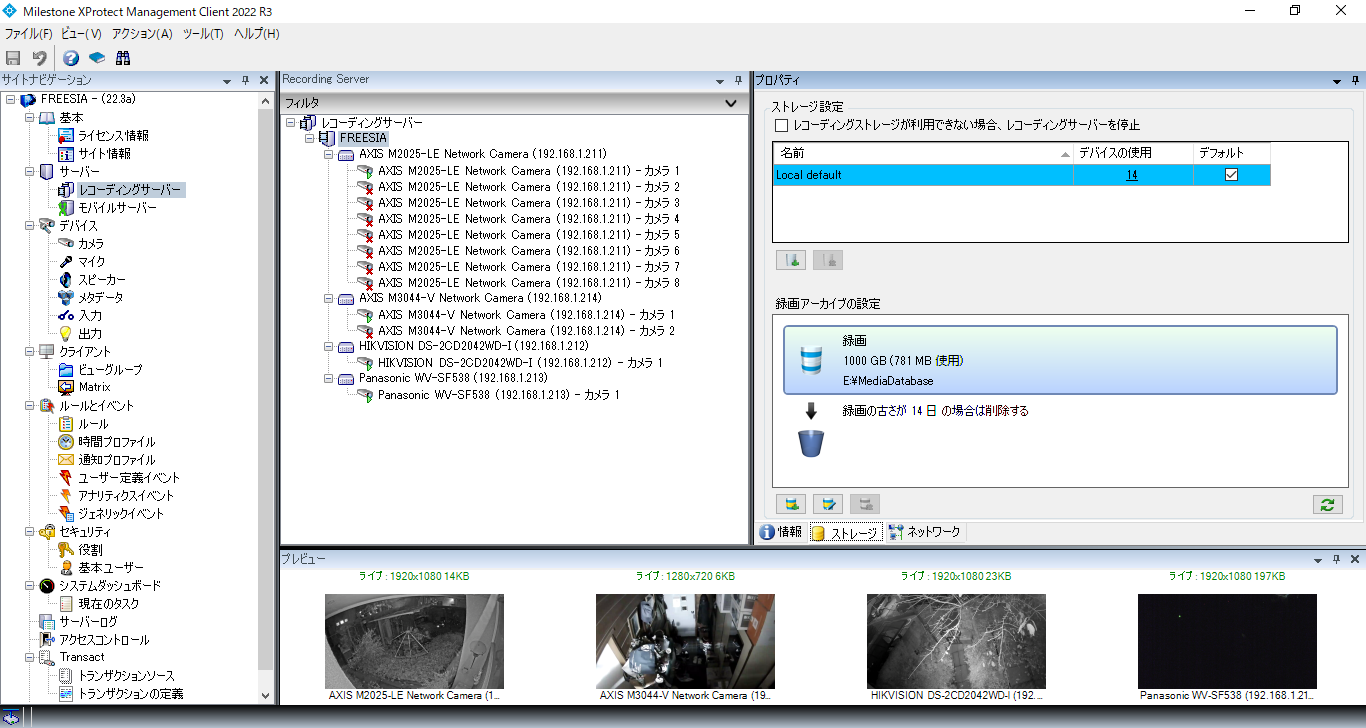
Task: Click the Undo arrow toolbar icon
Action: pyautogui.click(x=40, y=58)
